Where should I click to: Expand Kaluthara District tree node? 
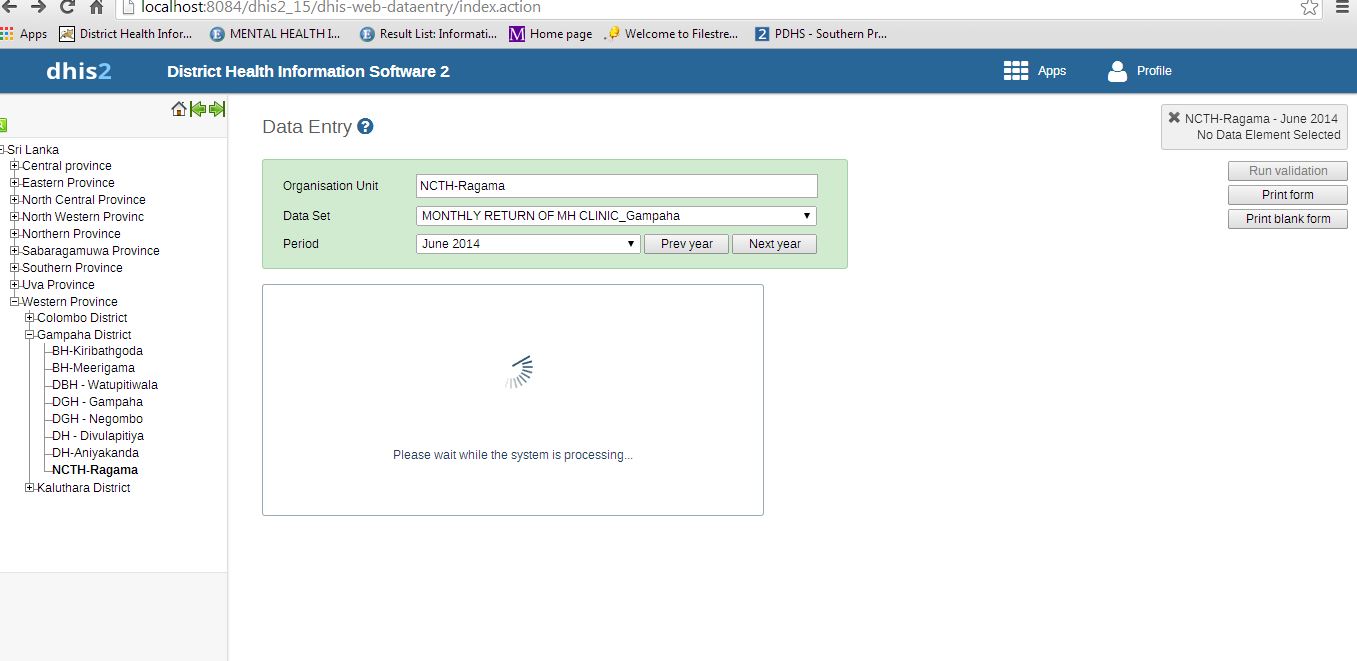click(30, 488)
